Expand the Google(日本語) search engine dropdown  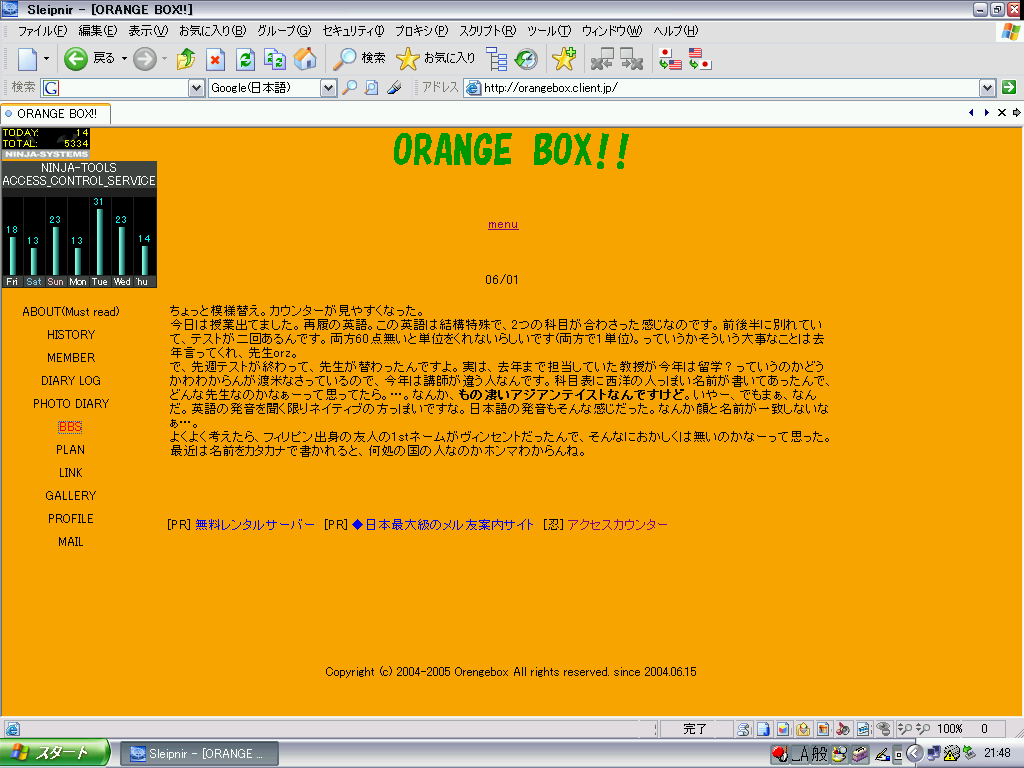pos(328,88)
